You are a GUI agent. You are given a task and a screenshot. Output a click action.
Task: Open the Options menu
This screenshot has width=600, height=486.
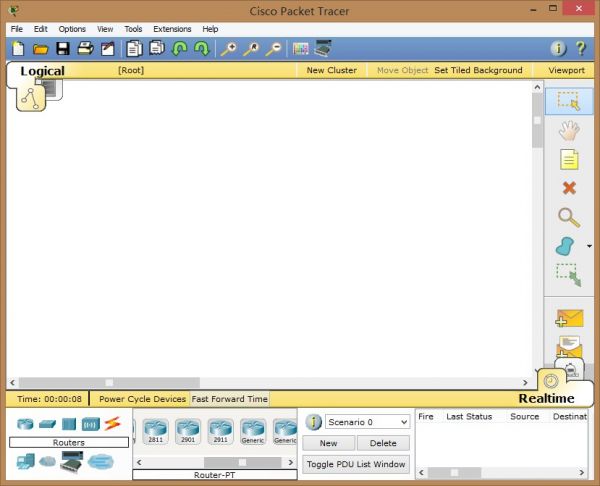(72, 29)
